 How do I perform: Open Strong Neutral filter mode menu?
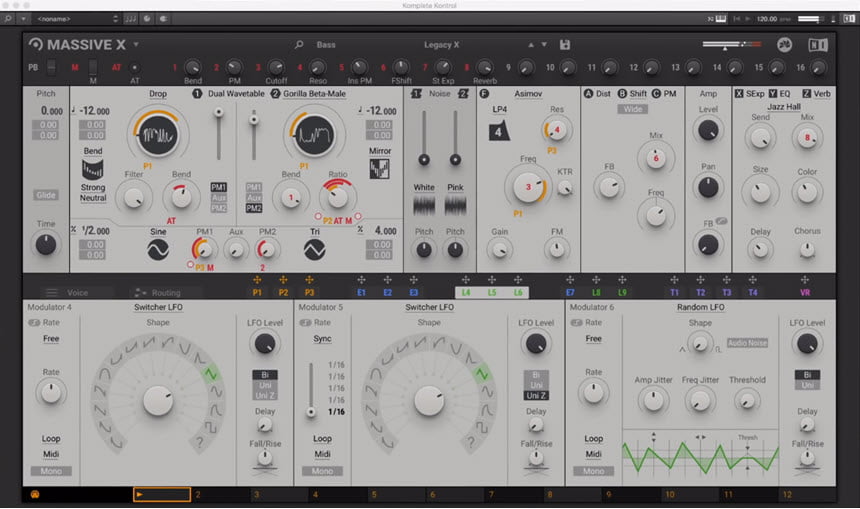click(x=93, y=193)
